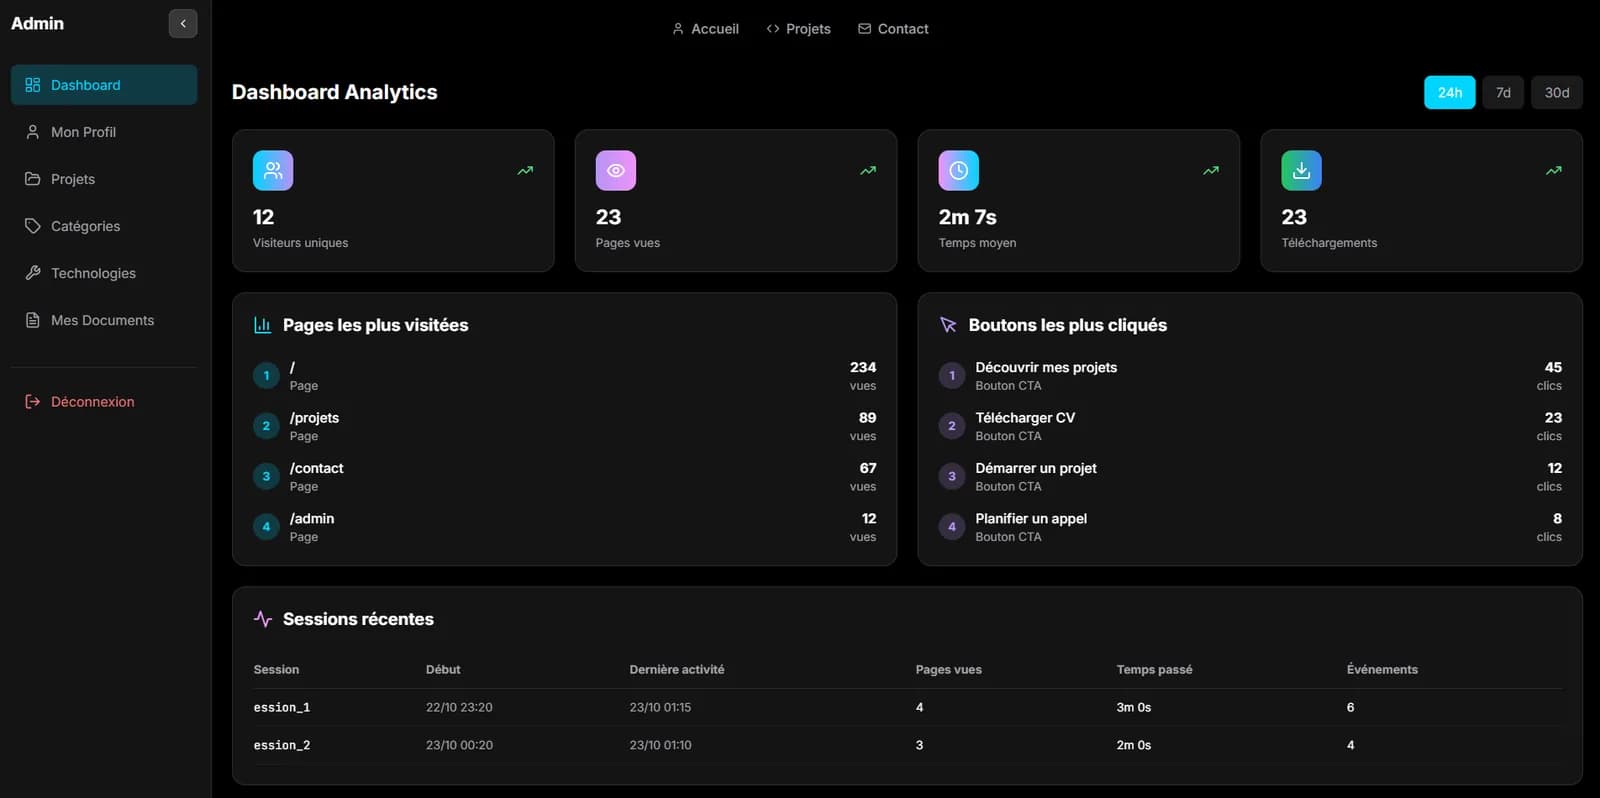This screenshot has height=798, width=1600.
Task: Click the rank 2 badge for /projets
Action: point(266,426)
